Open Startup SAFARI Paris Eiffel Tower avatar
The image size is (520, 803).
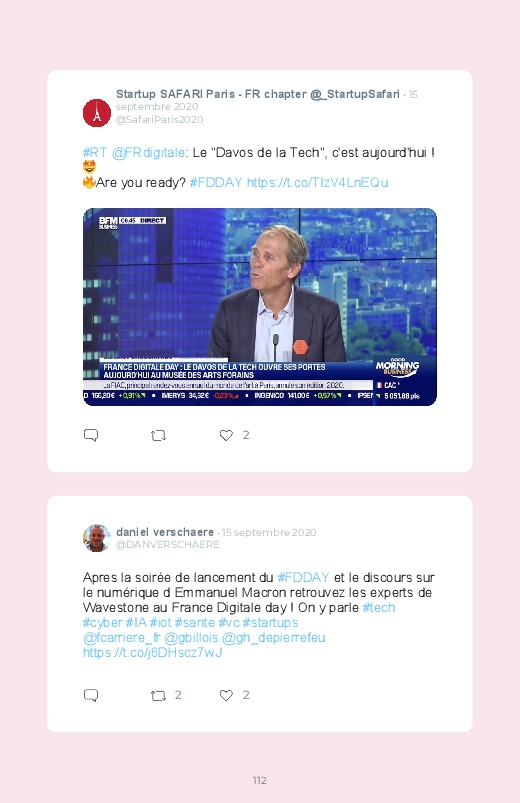tap(97, 113)
